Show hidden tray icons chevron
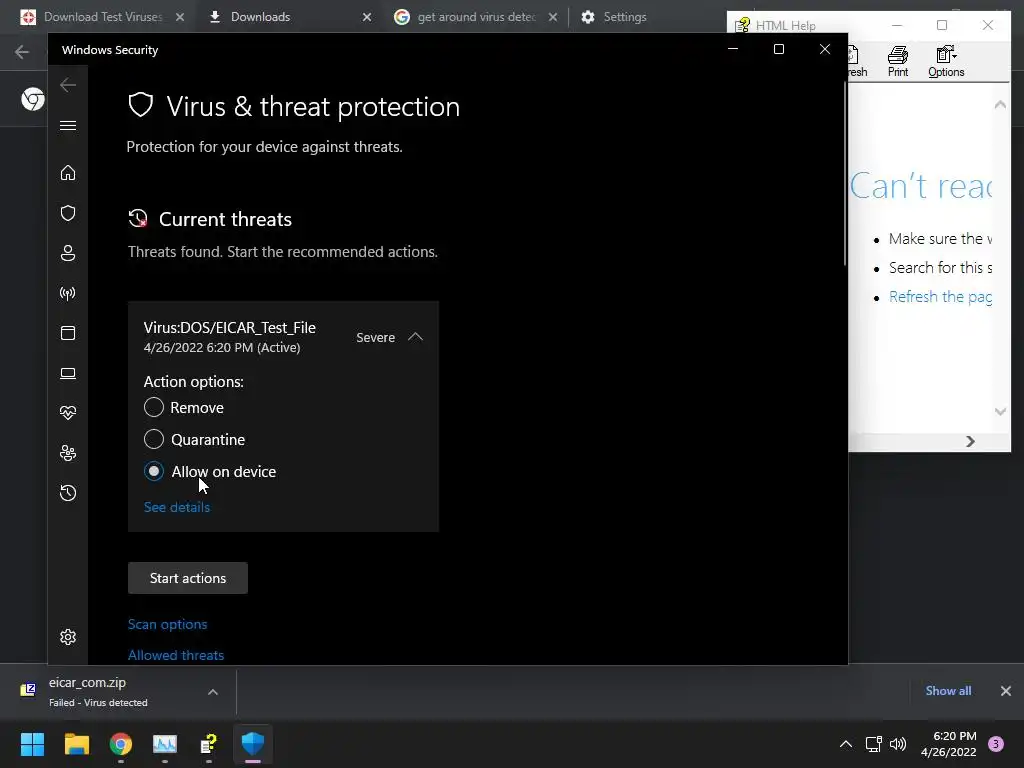The height and width of the screenshot is (768, 1024). click(x=846, y=744)
